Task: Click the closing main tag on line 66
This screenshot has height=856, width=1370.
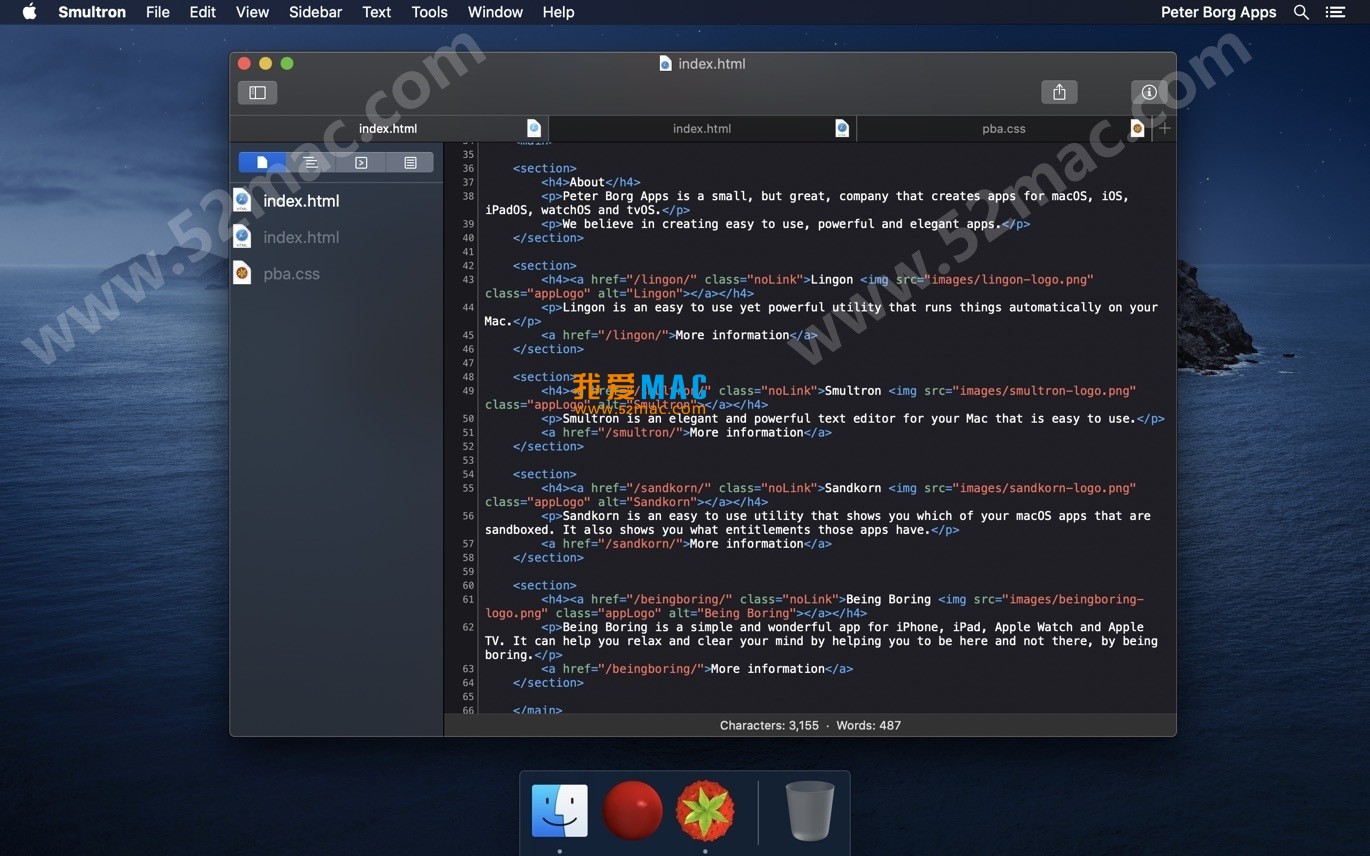Action: [x=537, y=710]
